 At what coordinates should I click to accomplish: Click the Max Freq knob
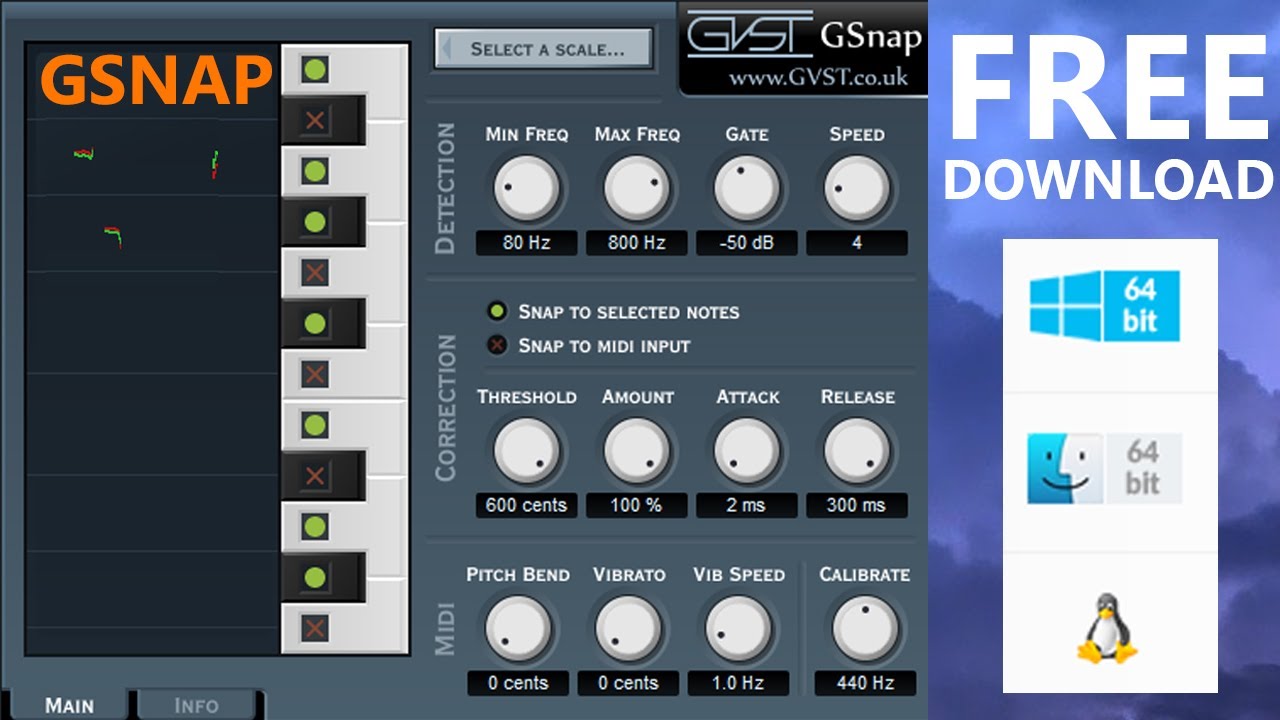coord(637,189)
